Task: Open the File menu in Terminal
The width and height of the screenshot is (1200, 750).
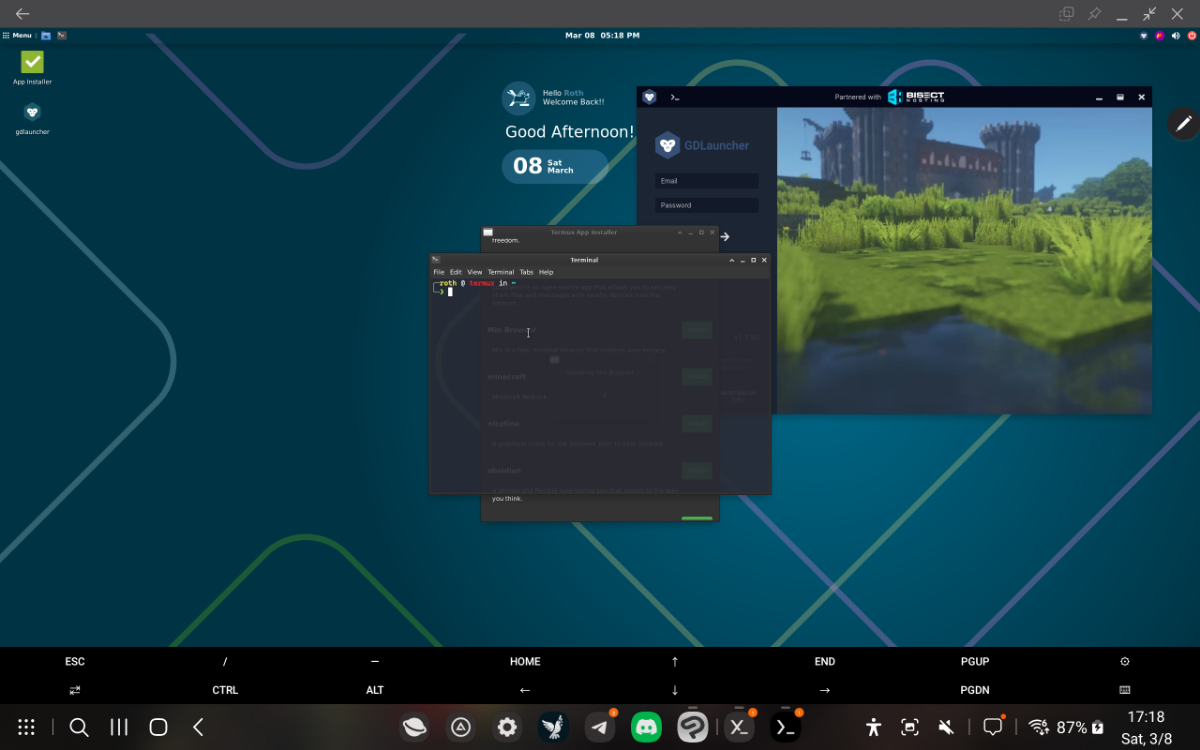Action: [x=439, y=272]
